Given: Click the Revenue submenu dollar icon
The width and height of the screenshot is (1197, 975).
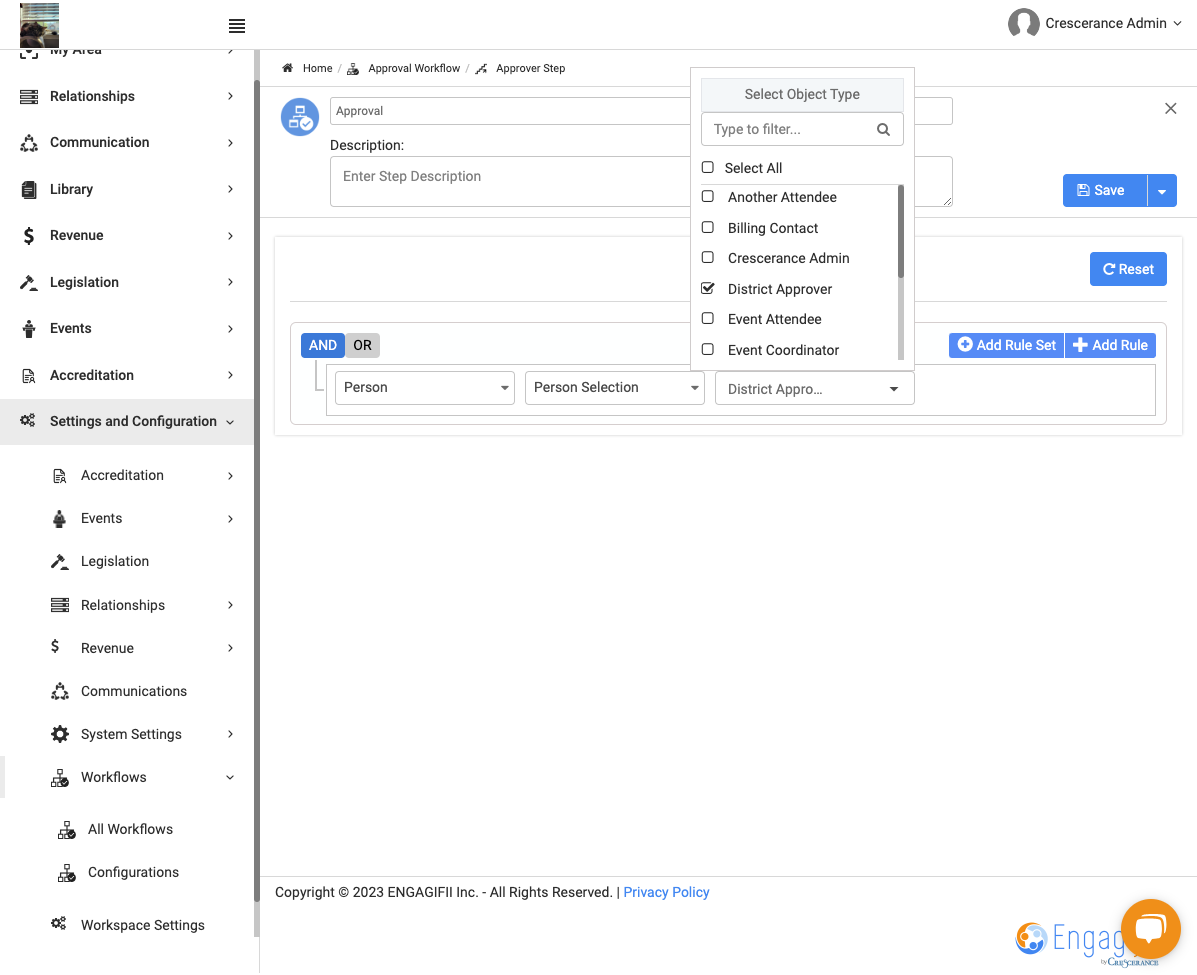Looking at the screenshot, I should (55, 647).
